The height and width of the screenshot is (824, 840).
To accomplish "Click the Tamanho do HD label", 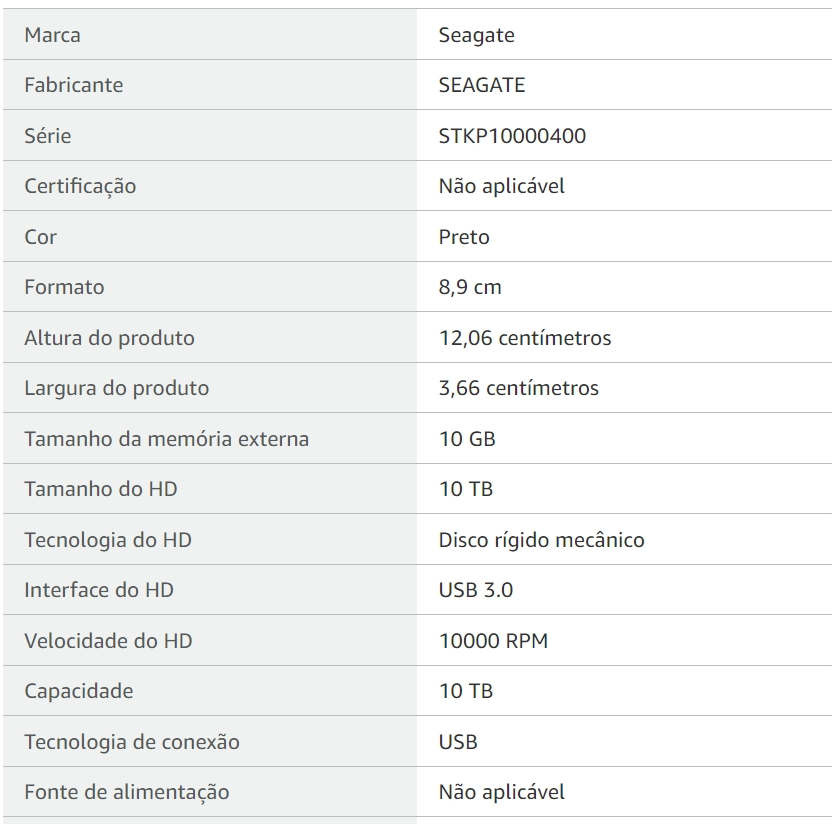I will click(101, 489).
